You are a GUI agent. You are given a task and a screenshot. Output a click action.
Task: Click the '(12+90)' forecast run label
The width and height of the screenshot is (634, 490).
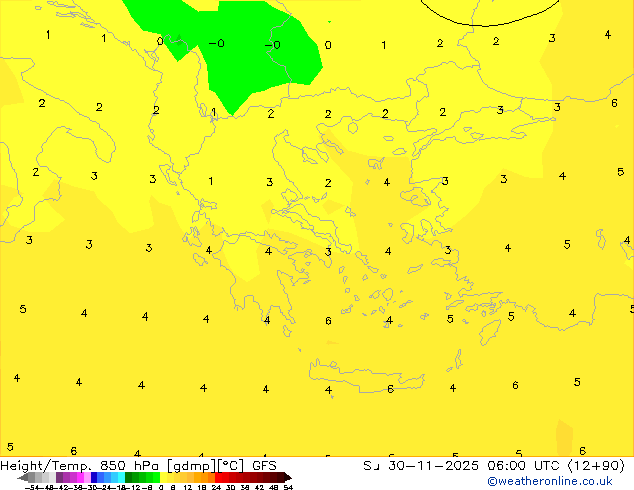[596, 466]
